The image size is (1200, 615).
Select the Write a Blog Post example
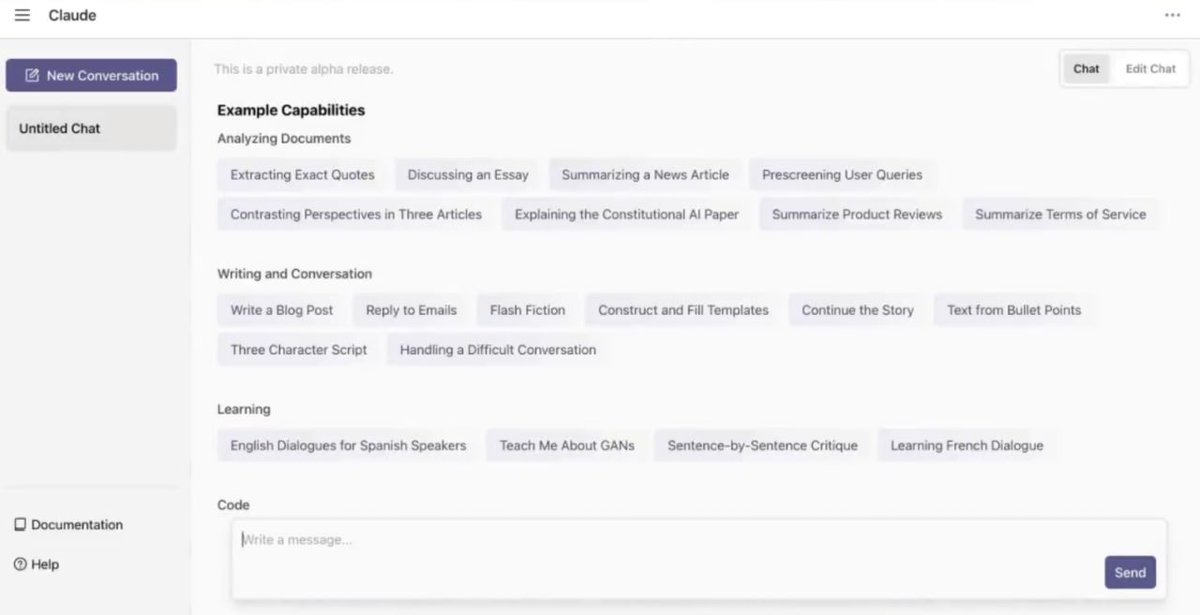[x=282, y=310]
